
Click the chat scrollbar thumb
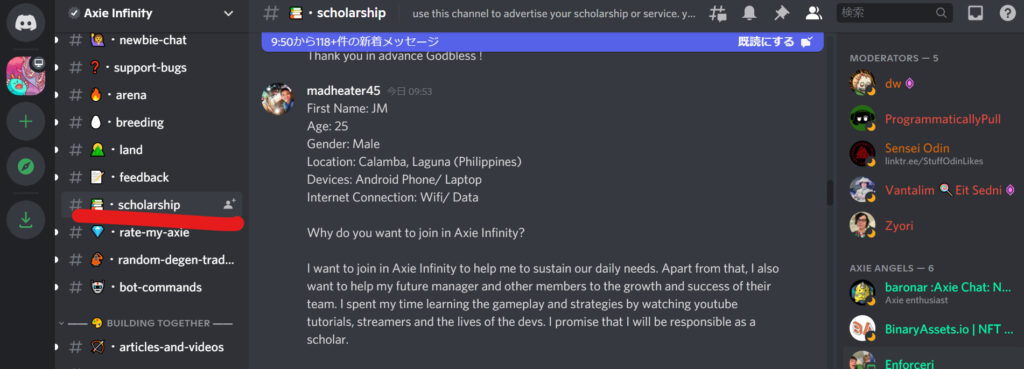point(830,193)
